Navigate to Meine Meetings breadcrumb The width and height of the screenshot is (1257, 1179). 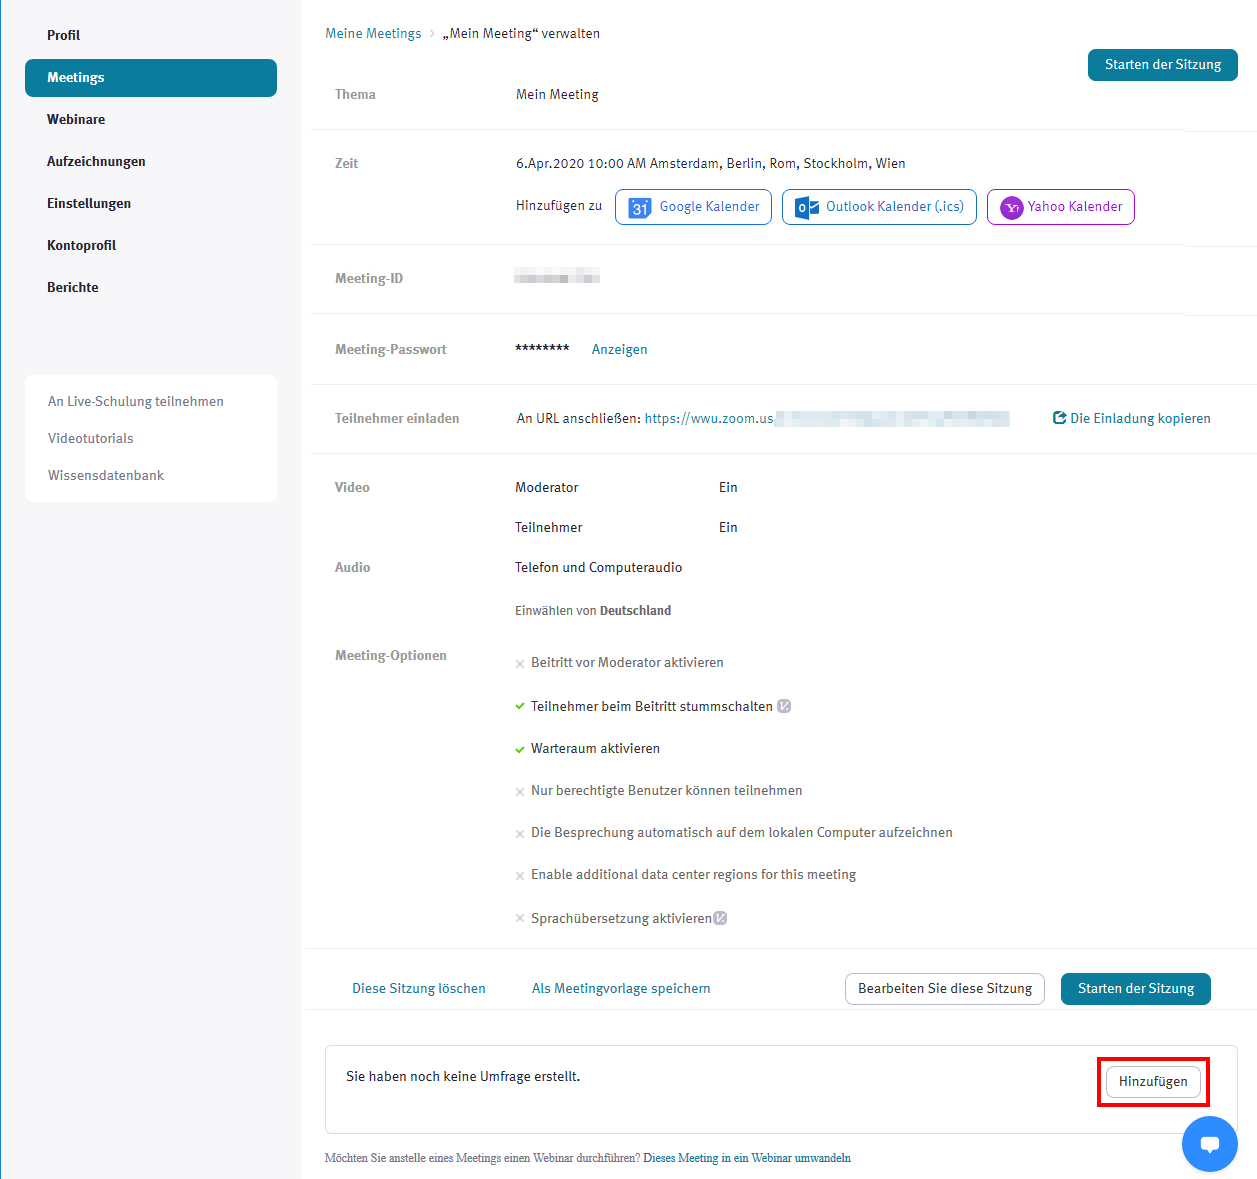coord(373,33)
